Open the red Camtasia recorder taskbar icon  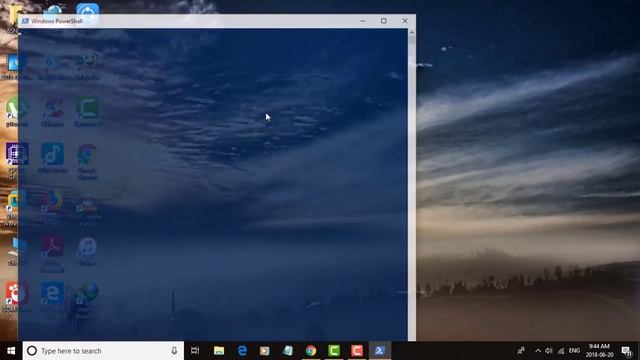357,351
